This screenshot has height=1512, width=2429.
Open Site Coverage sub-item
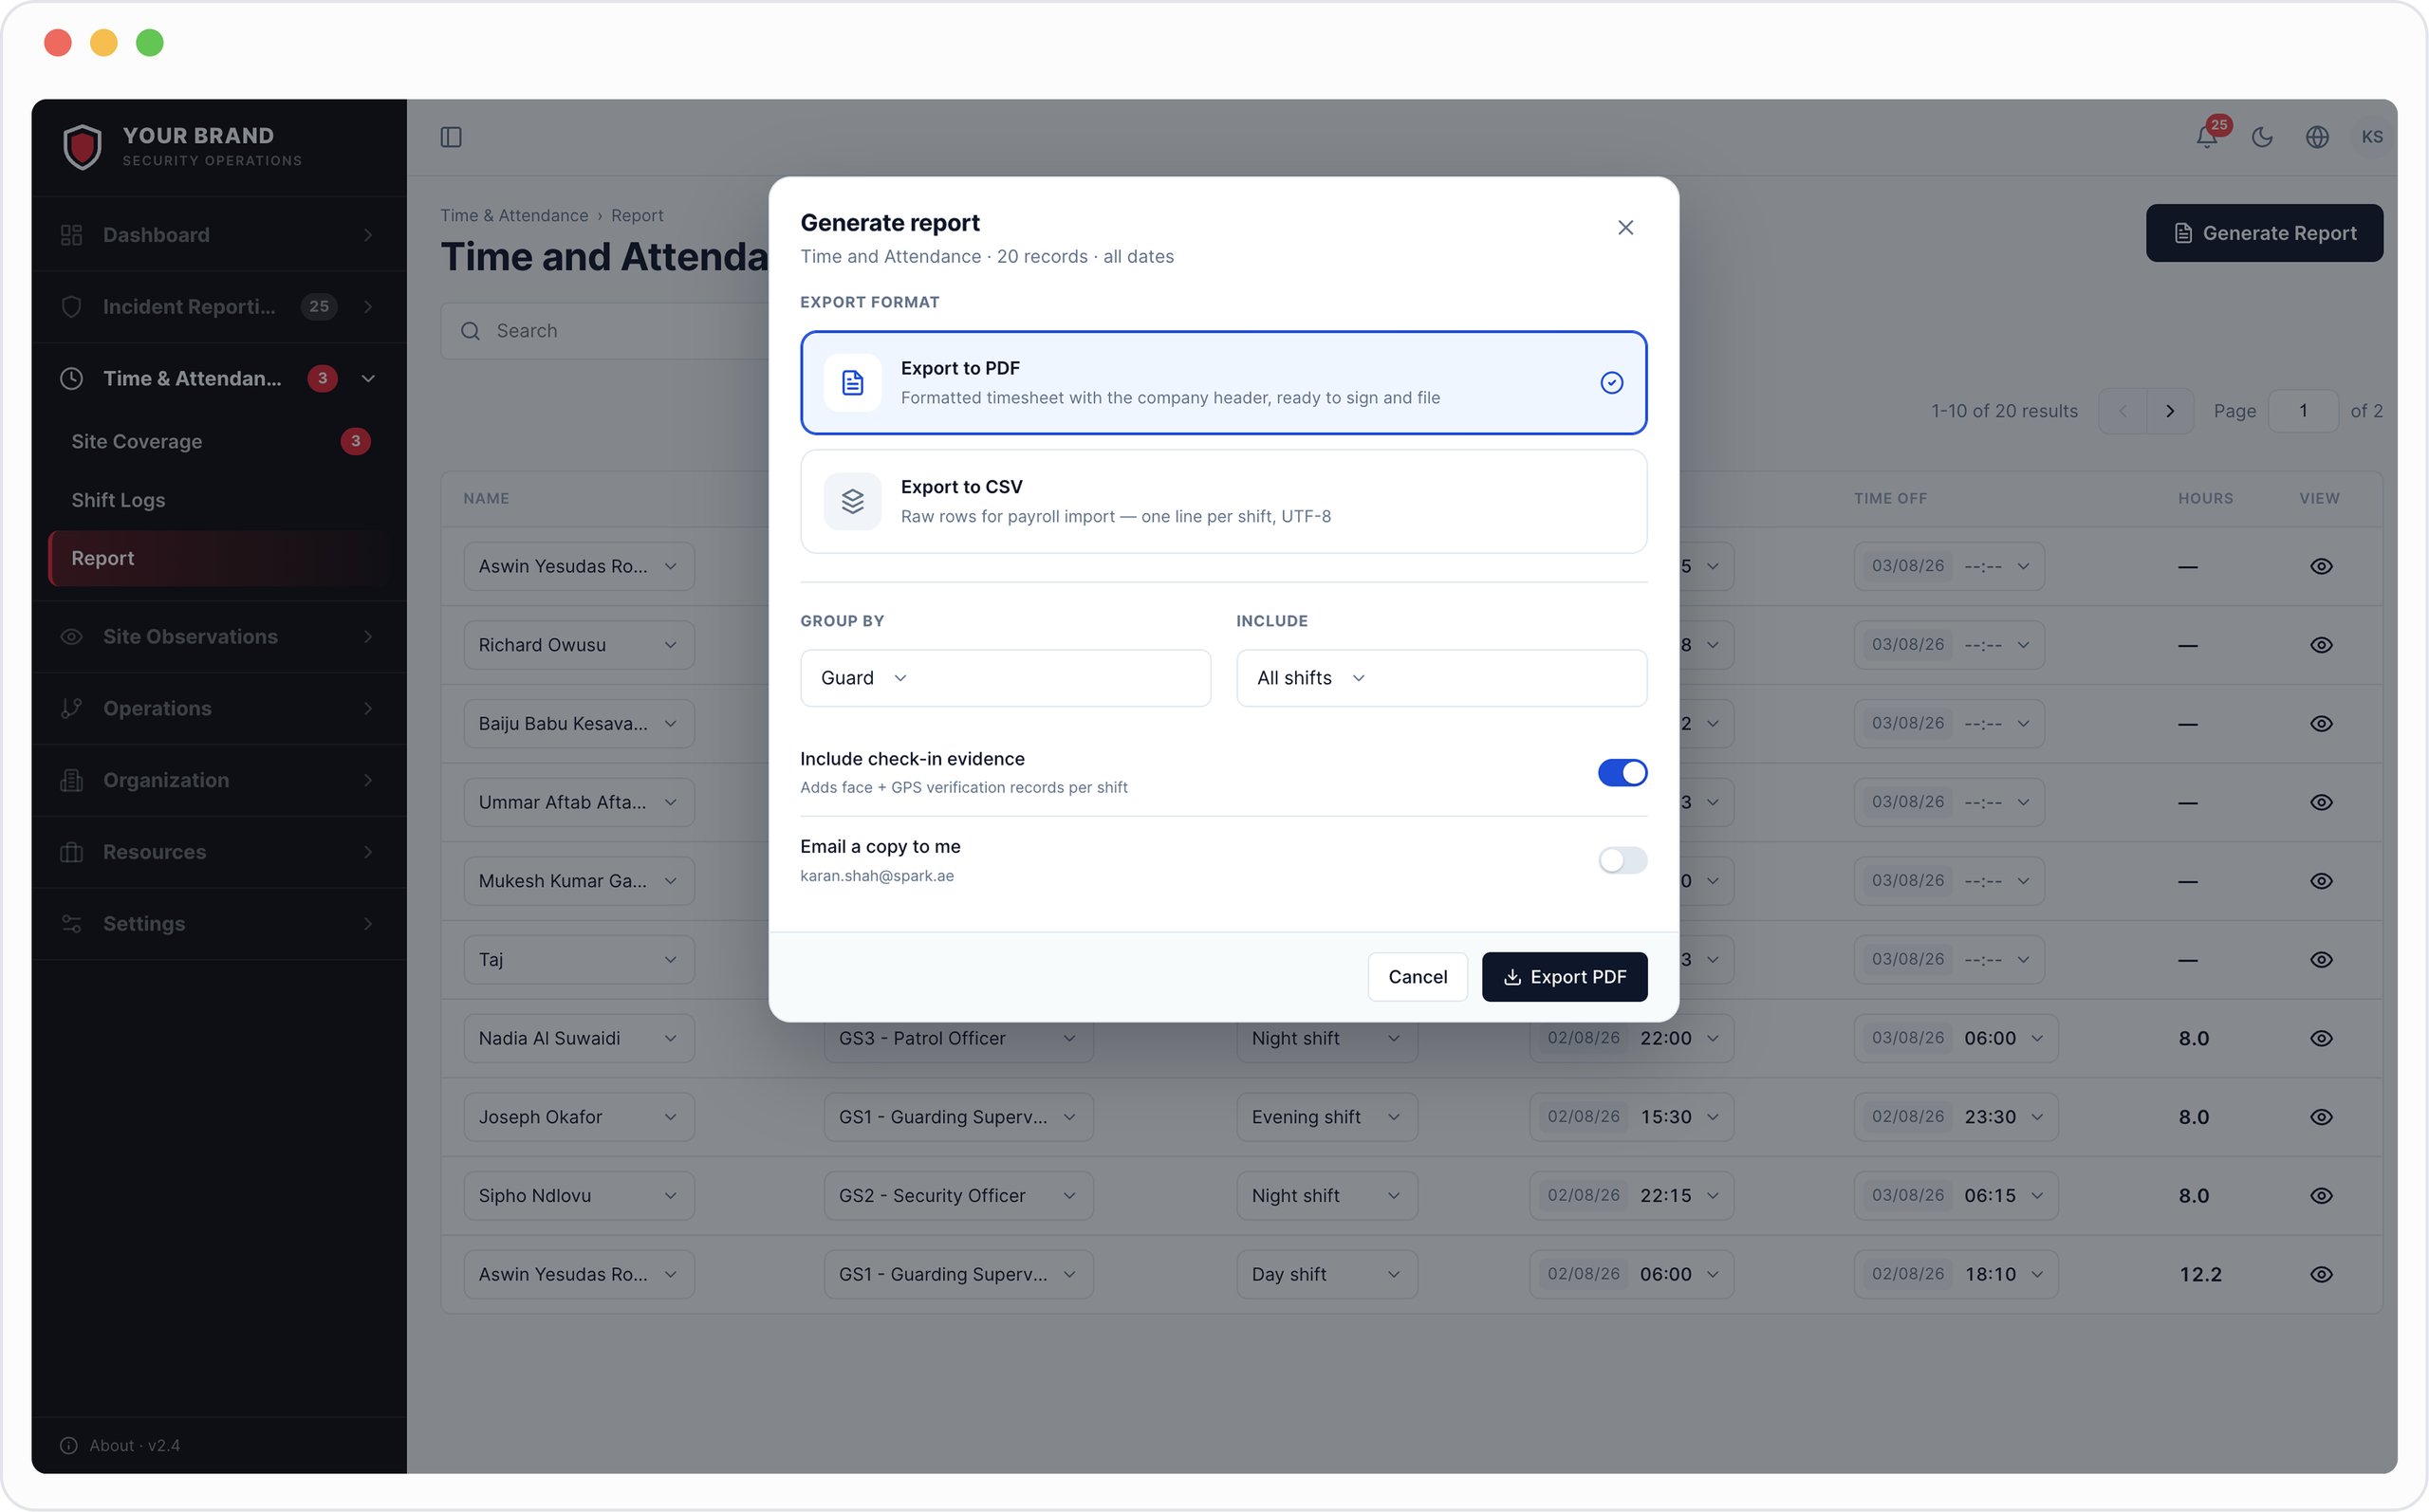[x=219, y=441]
